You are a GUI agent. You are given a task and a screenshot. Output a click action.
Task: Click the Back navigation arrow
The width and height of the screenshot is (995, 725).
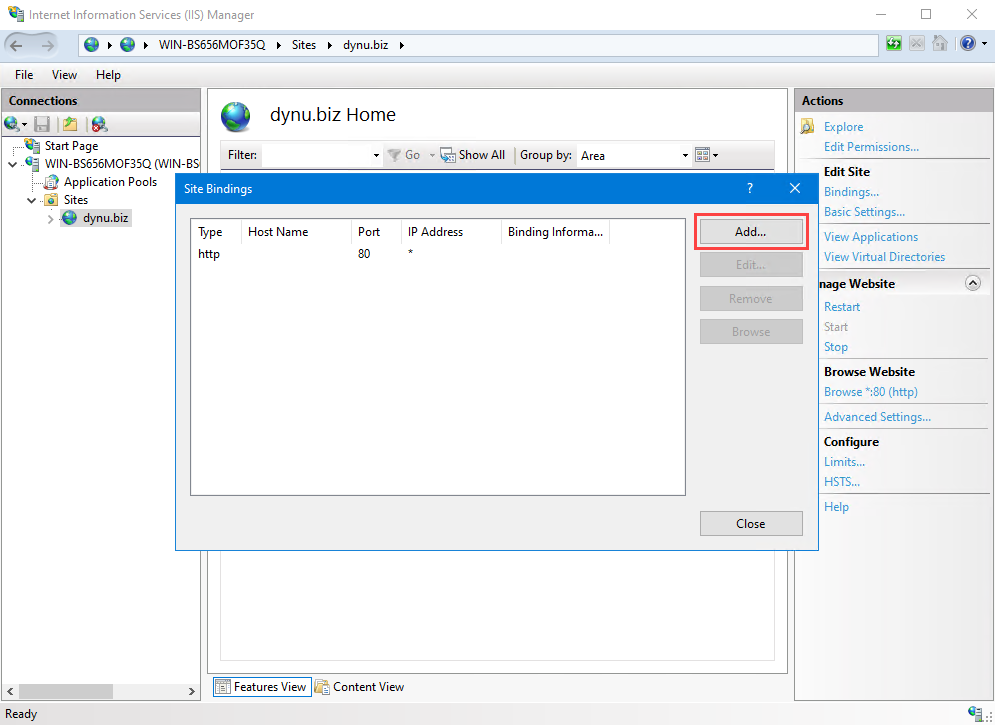coord(16,45)
